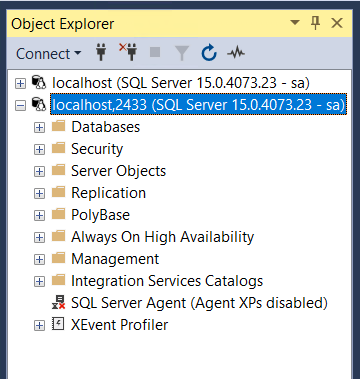The image size is (360, 379).
Task: Click the Filter funnel icon
Action: pos(182,53)
